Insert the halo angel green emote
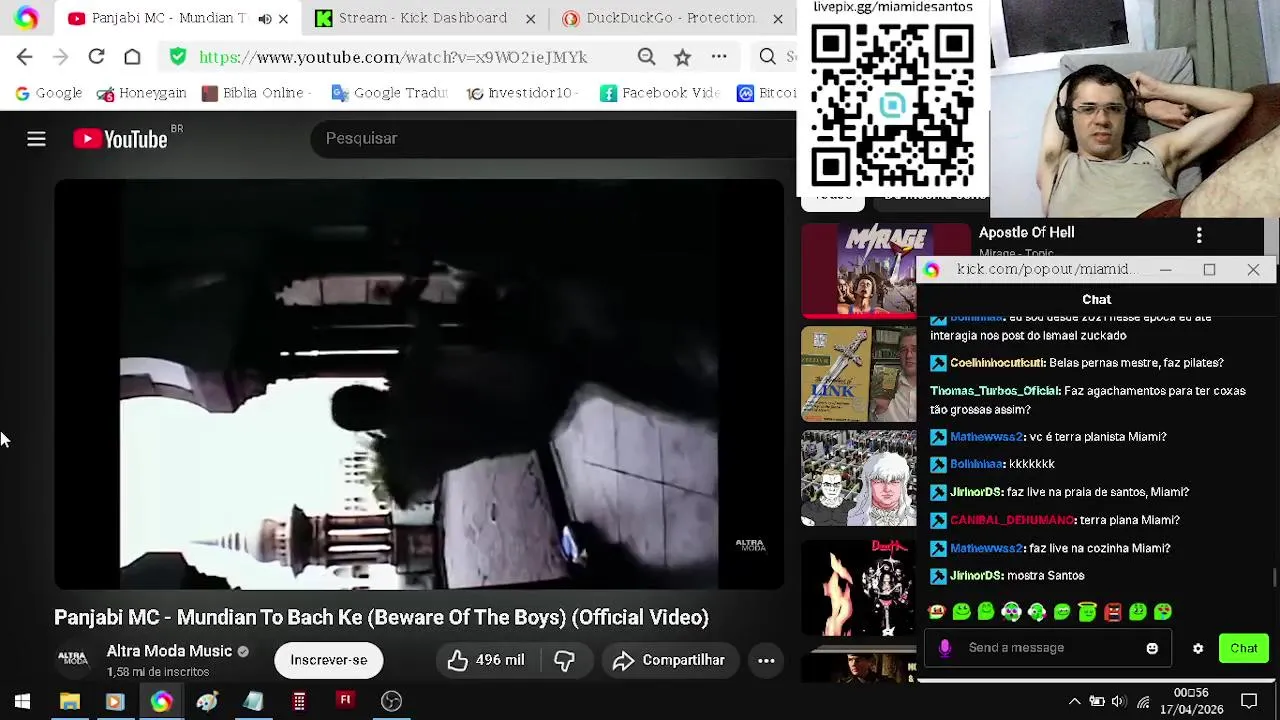The width and height of the screenshot is (1280, 720). pyautogui.click(x=1087, y=612)
